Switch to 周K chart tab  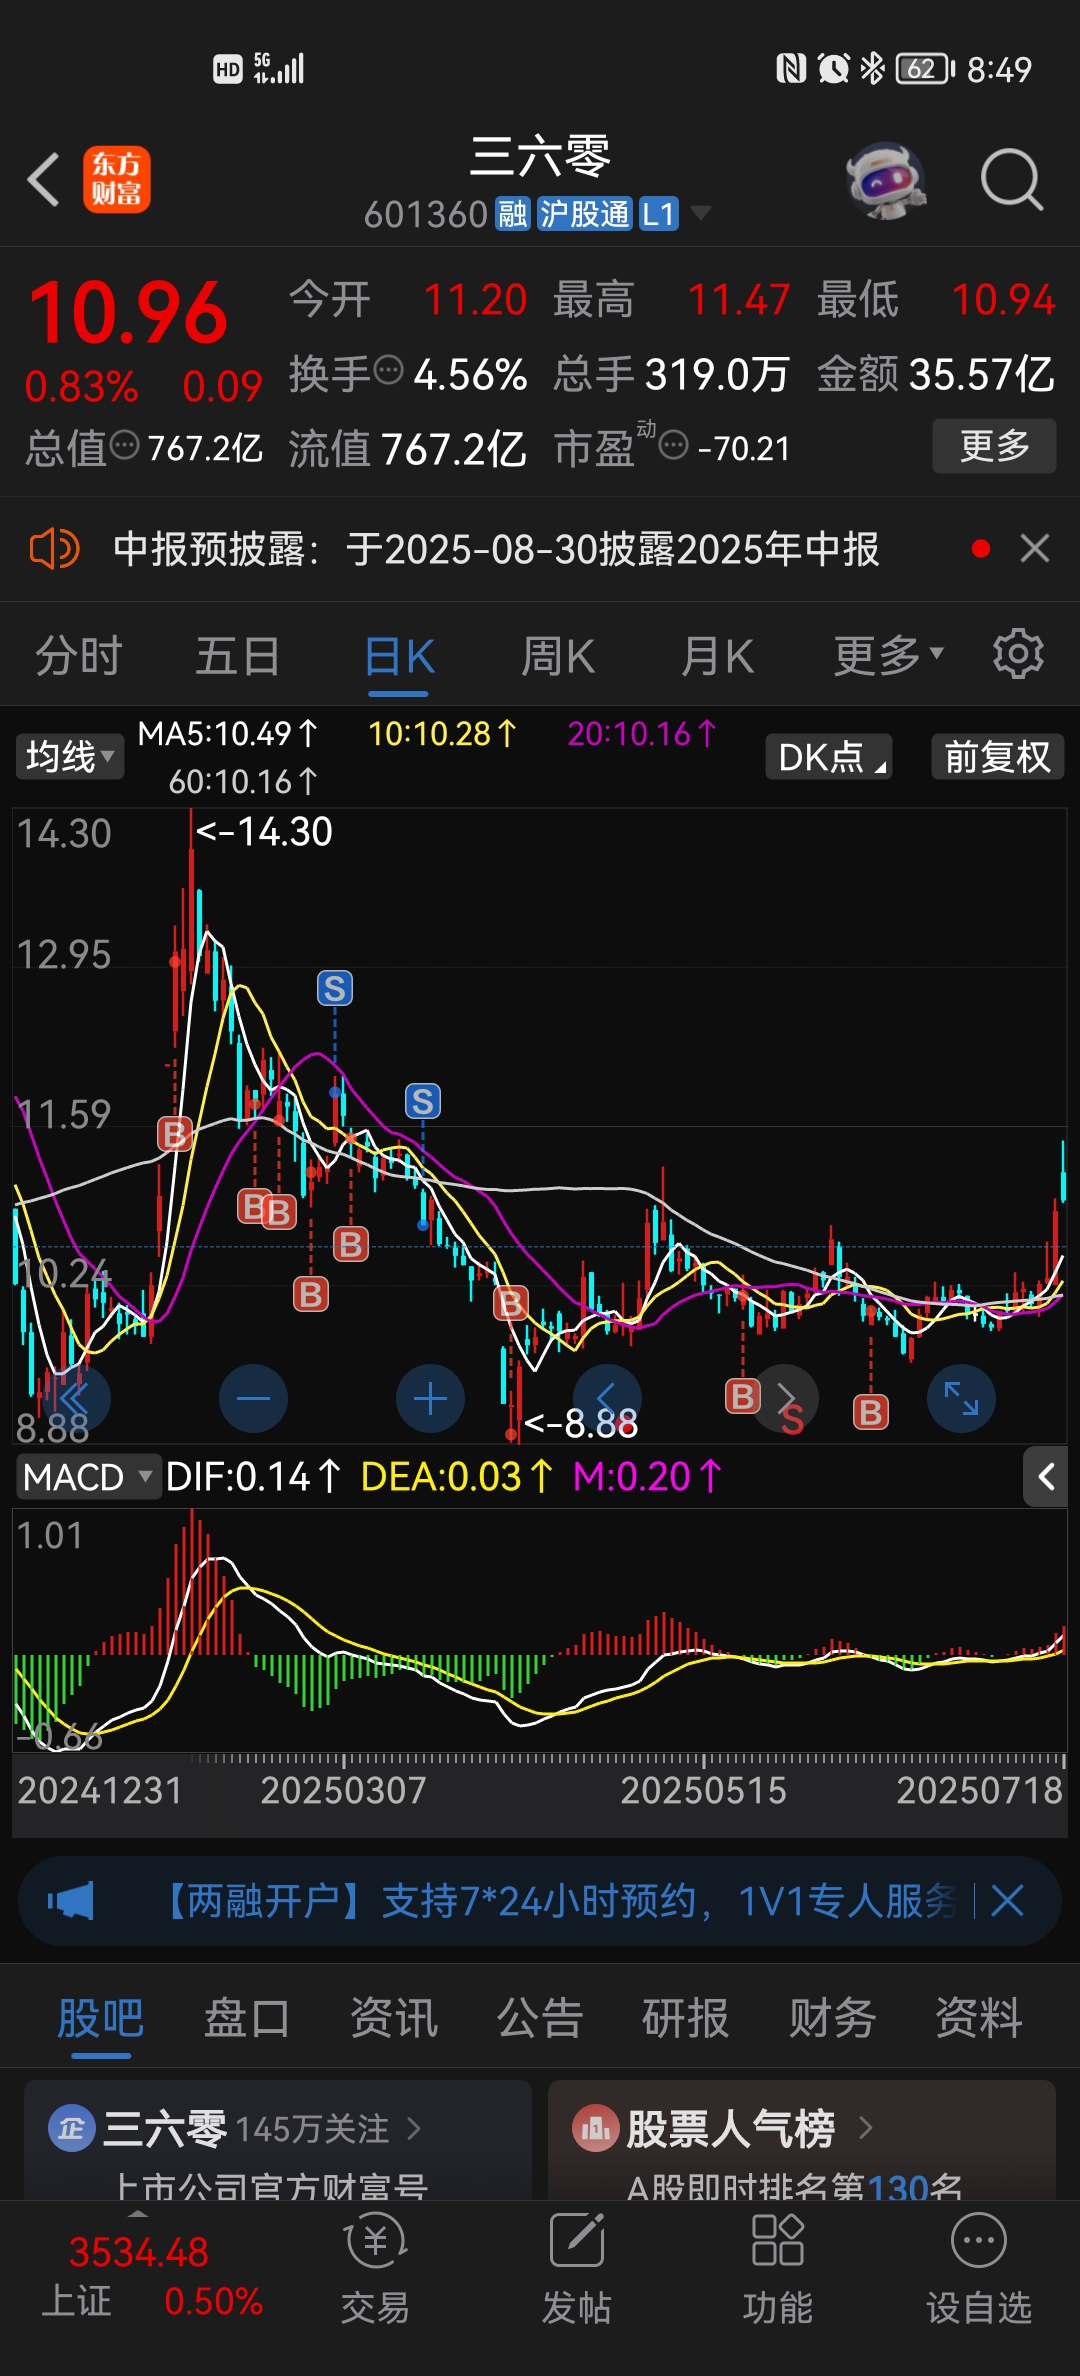(x=558, y=657)
